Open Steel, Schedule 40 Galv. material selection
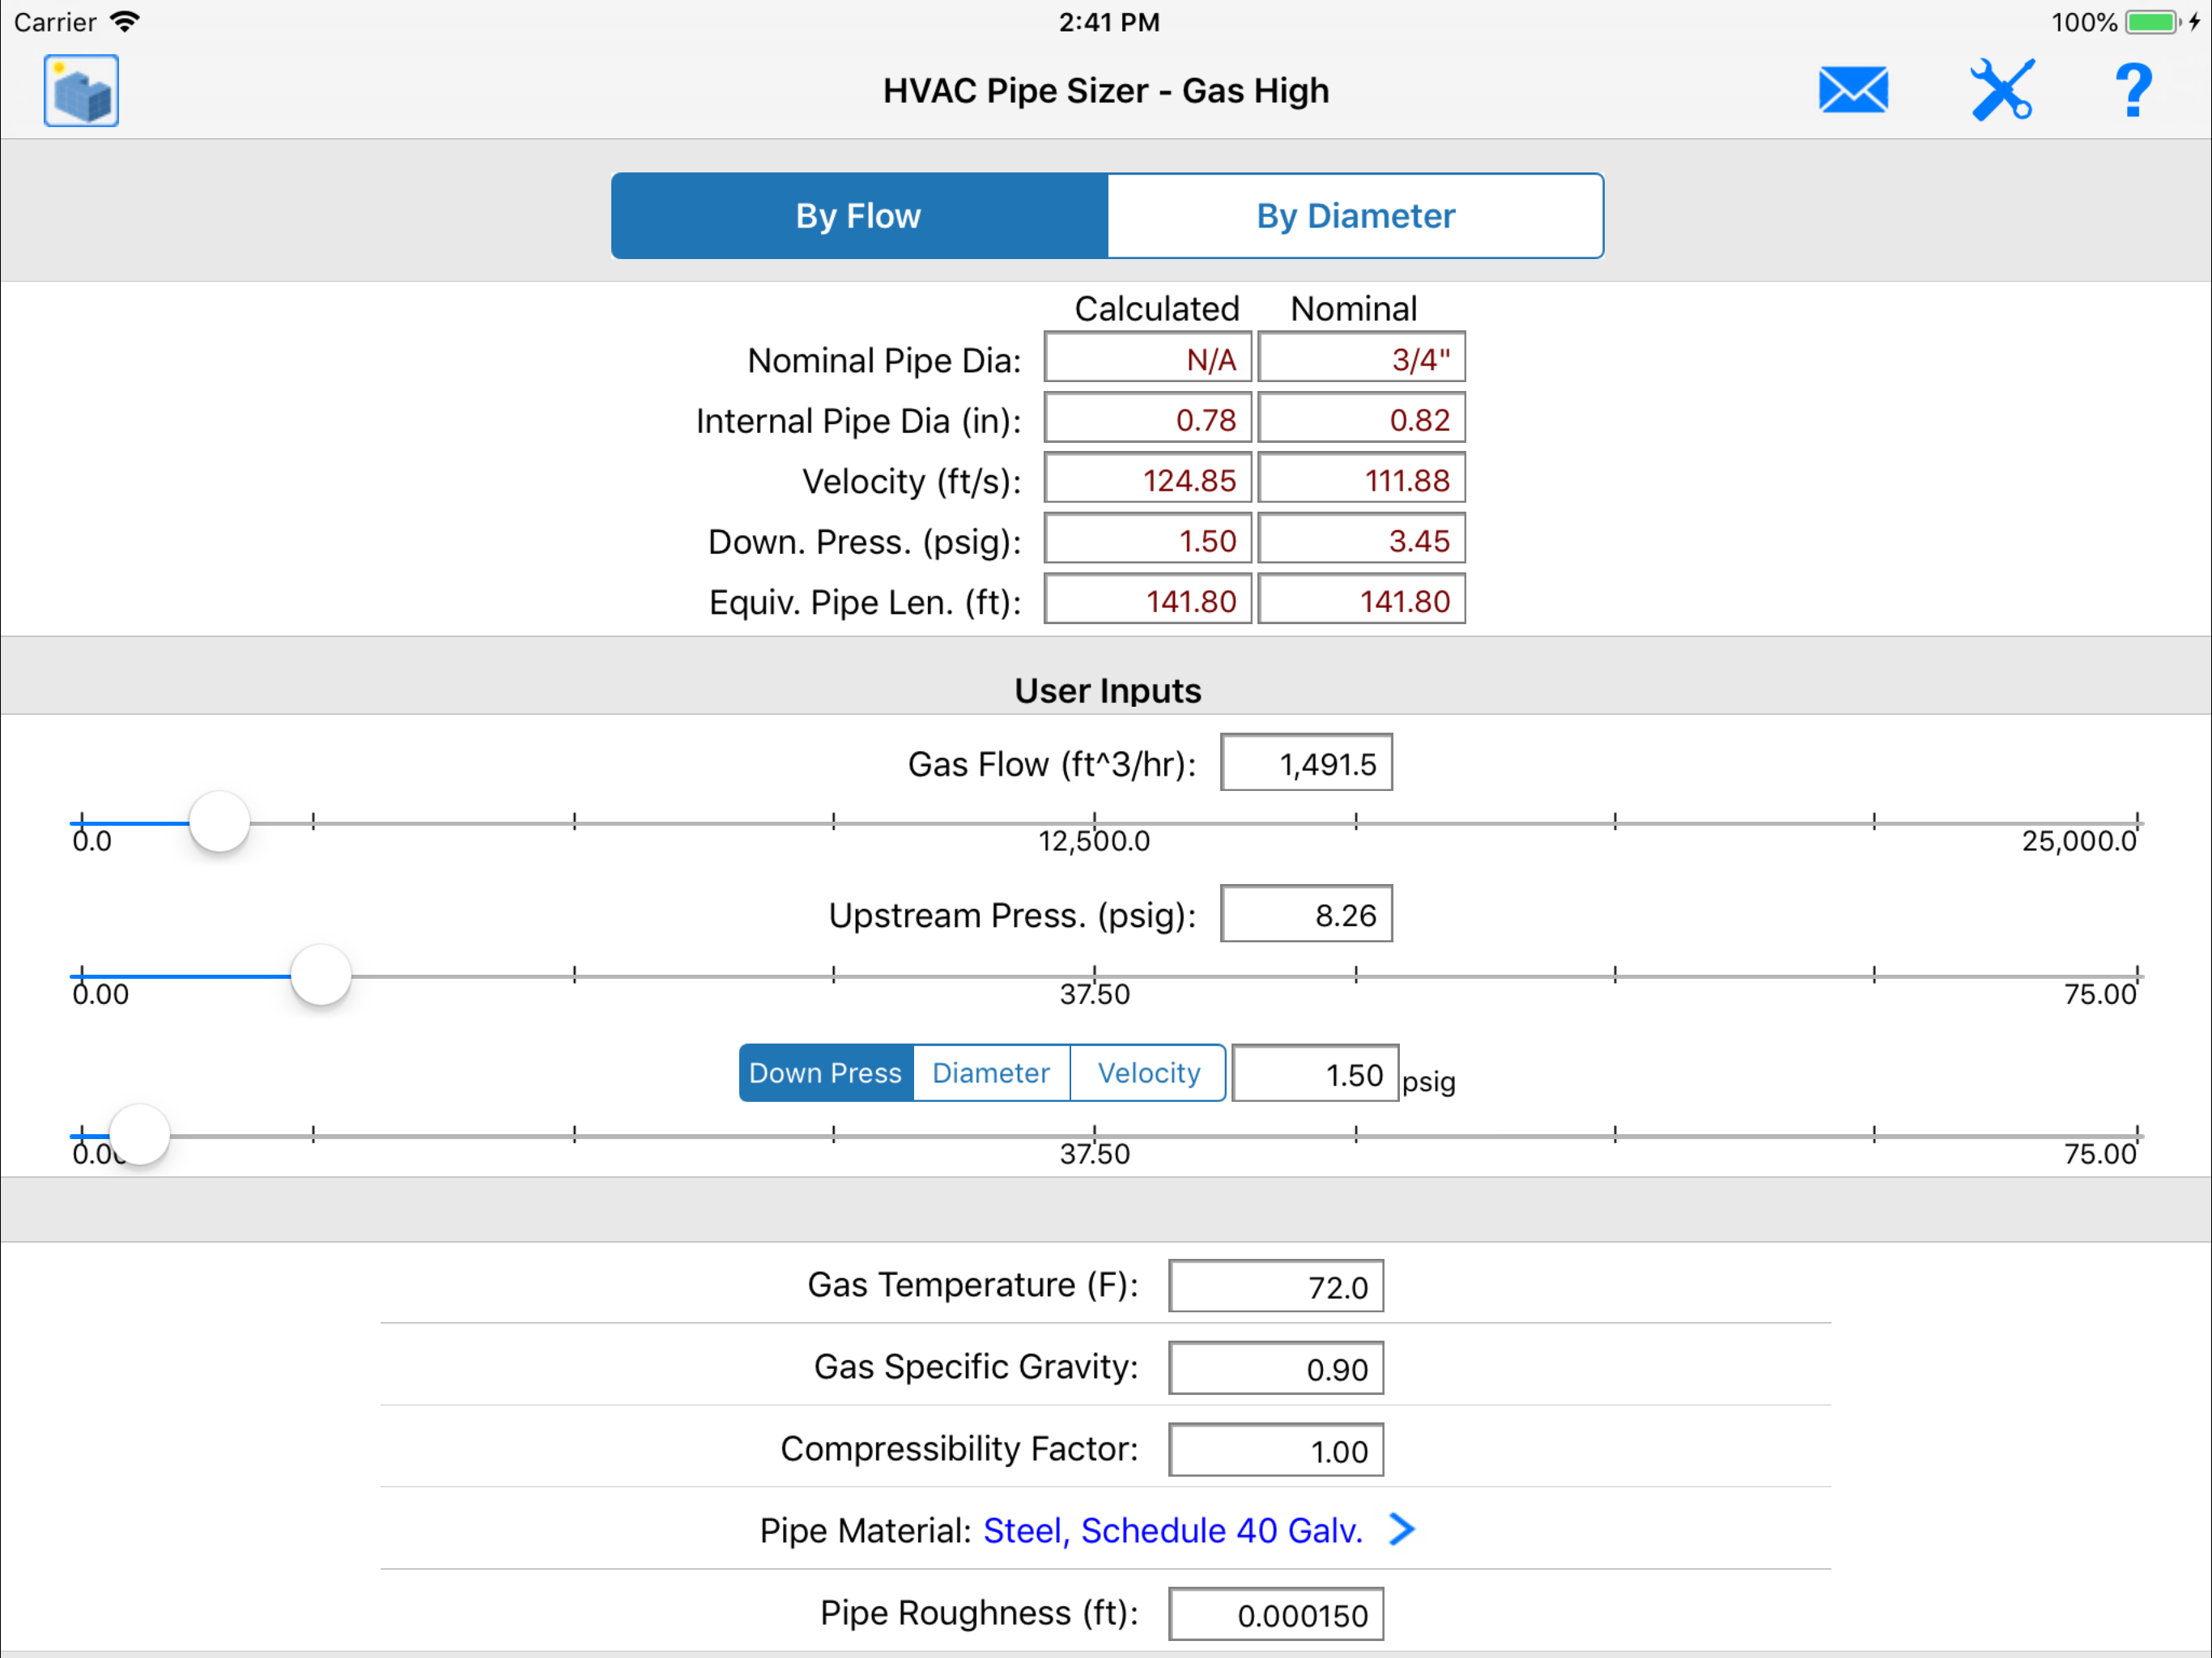This screenshot has height=1658, width=2212. 1173,1530
